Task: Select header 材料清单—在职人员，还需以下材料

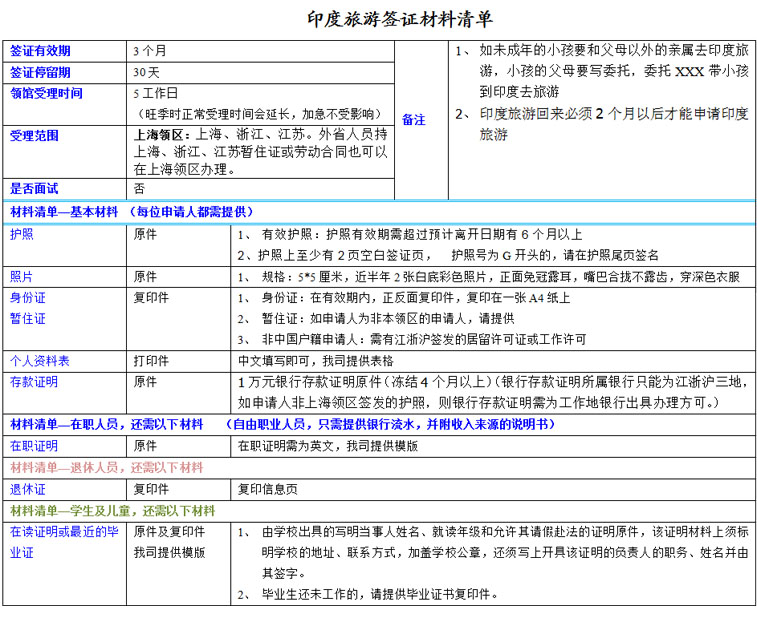Action: point(107,424)
